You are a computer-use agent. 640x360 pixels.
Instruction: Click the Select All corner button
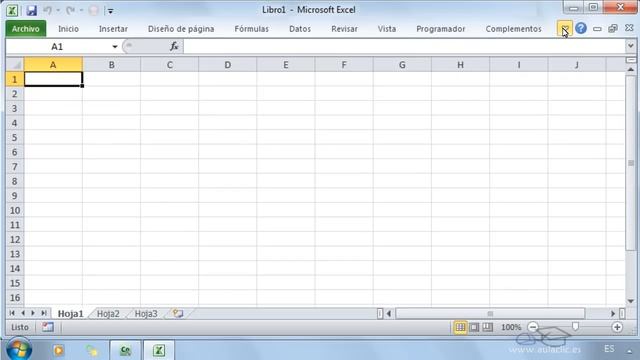(x=15, y=64)
